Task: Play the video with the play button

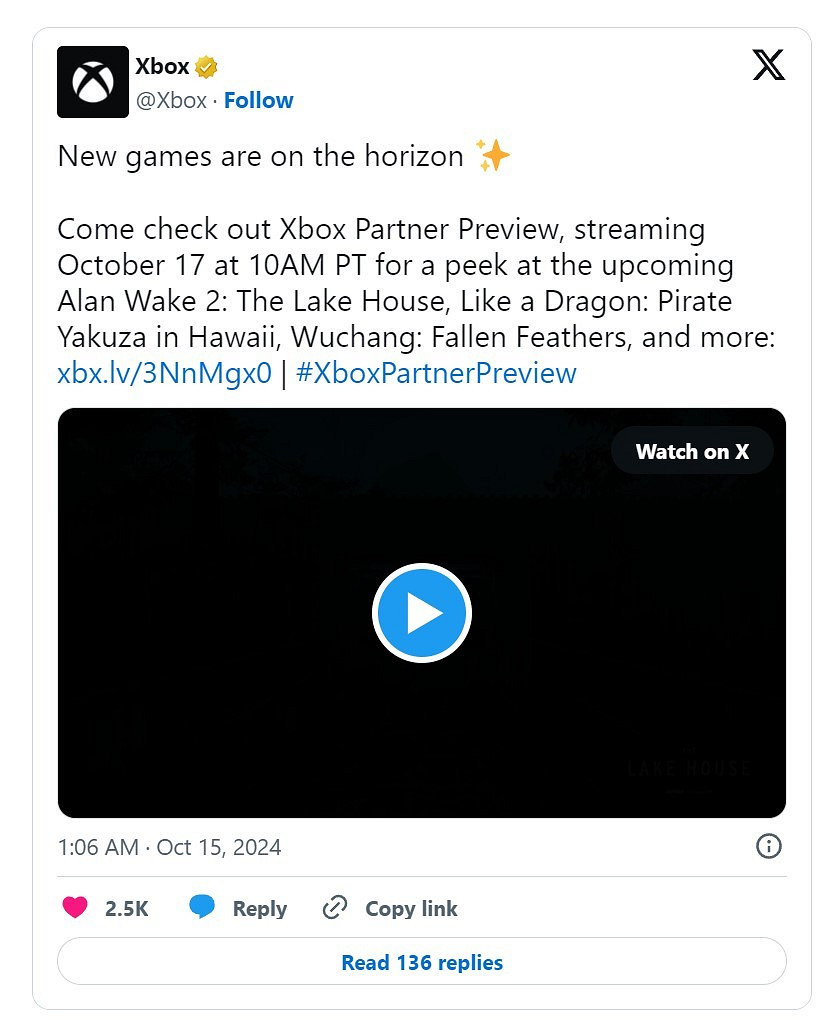Action: tap(421, 612)
